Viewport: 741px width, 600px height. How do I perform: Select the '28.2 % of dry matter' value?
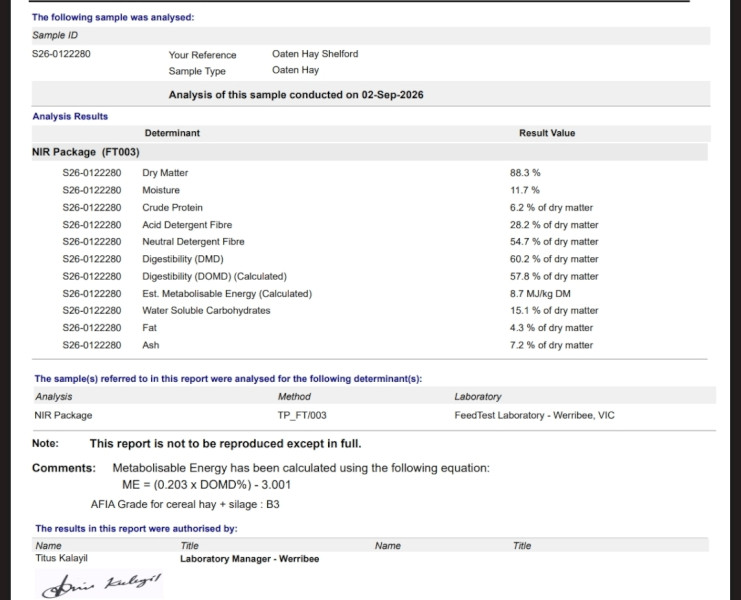click(x=554, y=225)
